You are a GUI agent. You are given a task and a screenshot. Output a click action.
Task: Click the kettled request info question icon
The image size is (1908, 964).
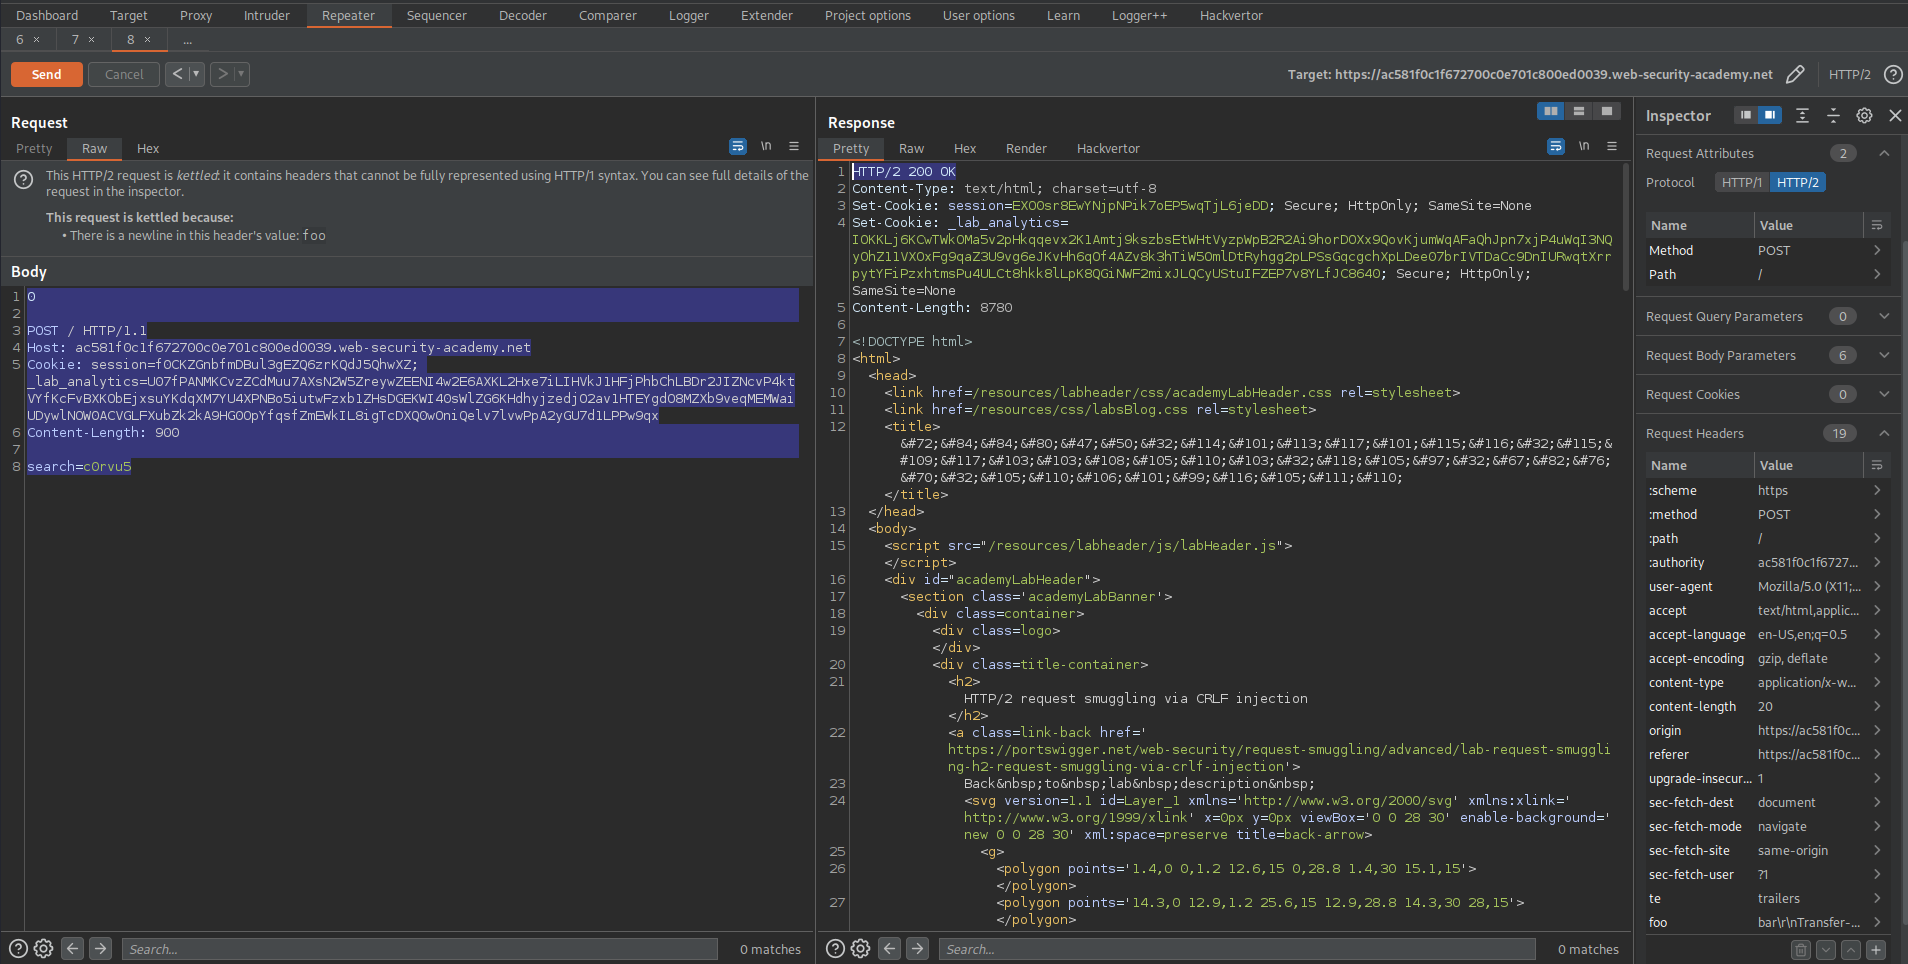[23, 180]
